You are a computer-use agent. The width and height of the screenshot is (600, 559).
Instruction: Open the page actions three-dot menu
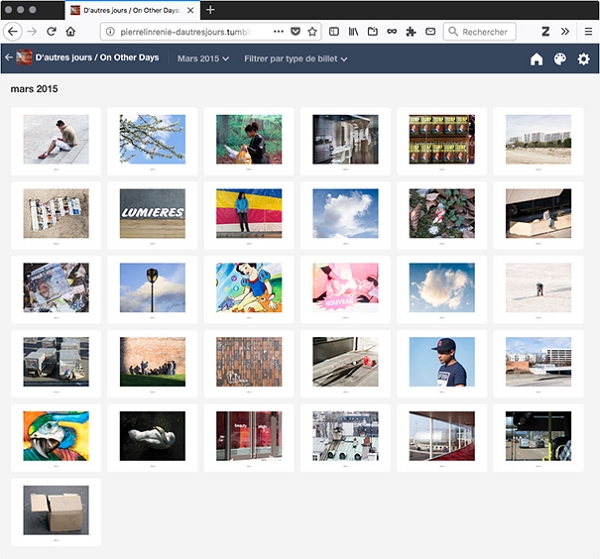coord(278,32)
